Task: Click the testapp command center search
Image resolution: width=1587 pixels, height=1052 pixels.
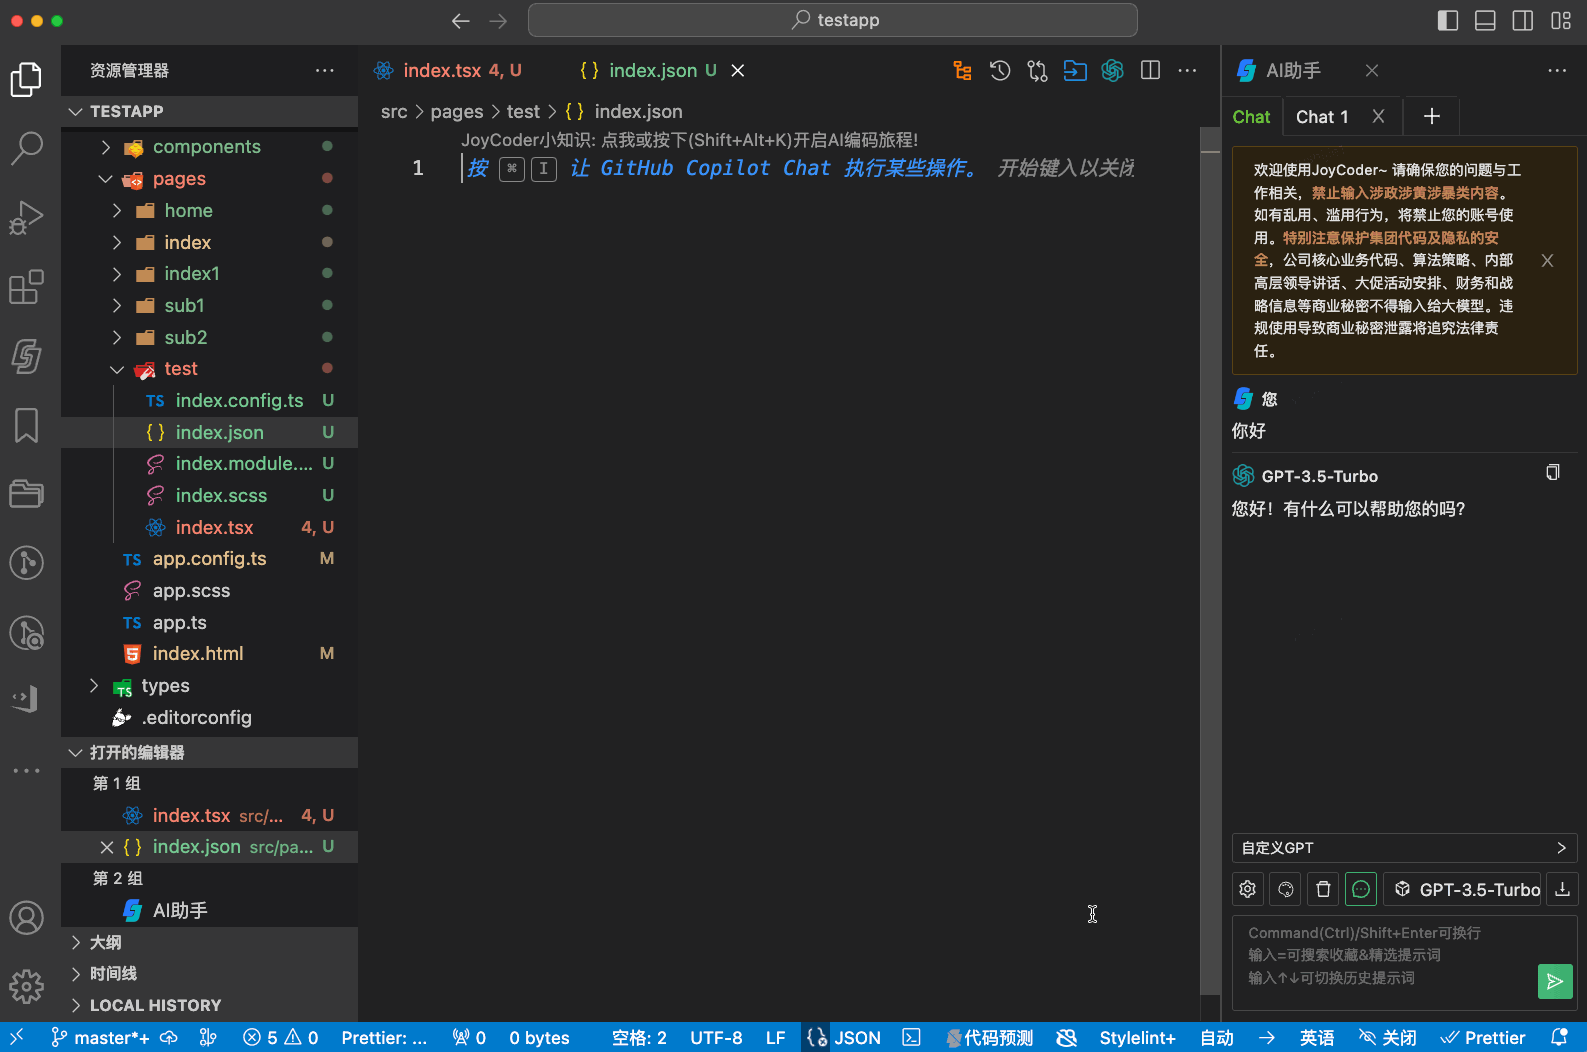Action: [x=832, y=20]
